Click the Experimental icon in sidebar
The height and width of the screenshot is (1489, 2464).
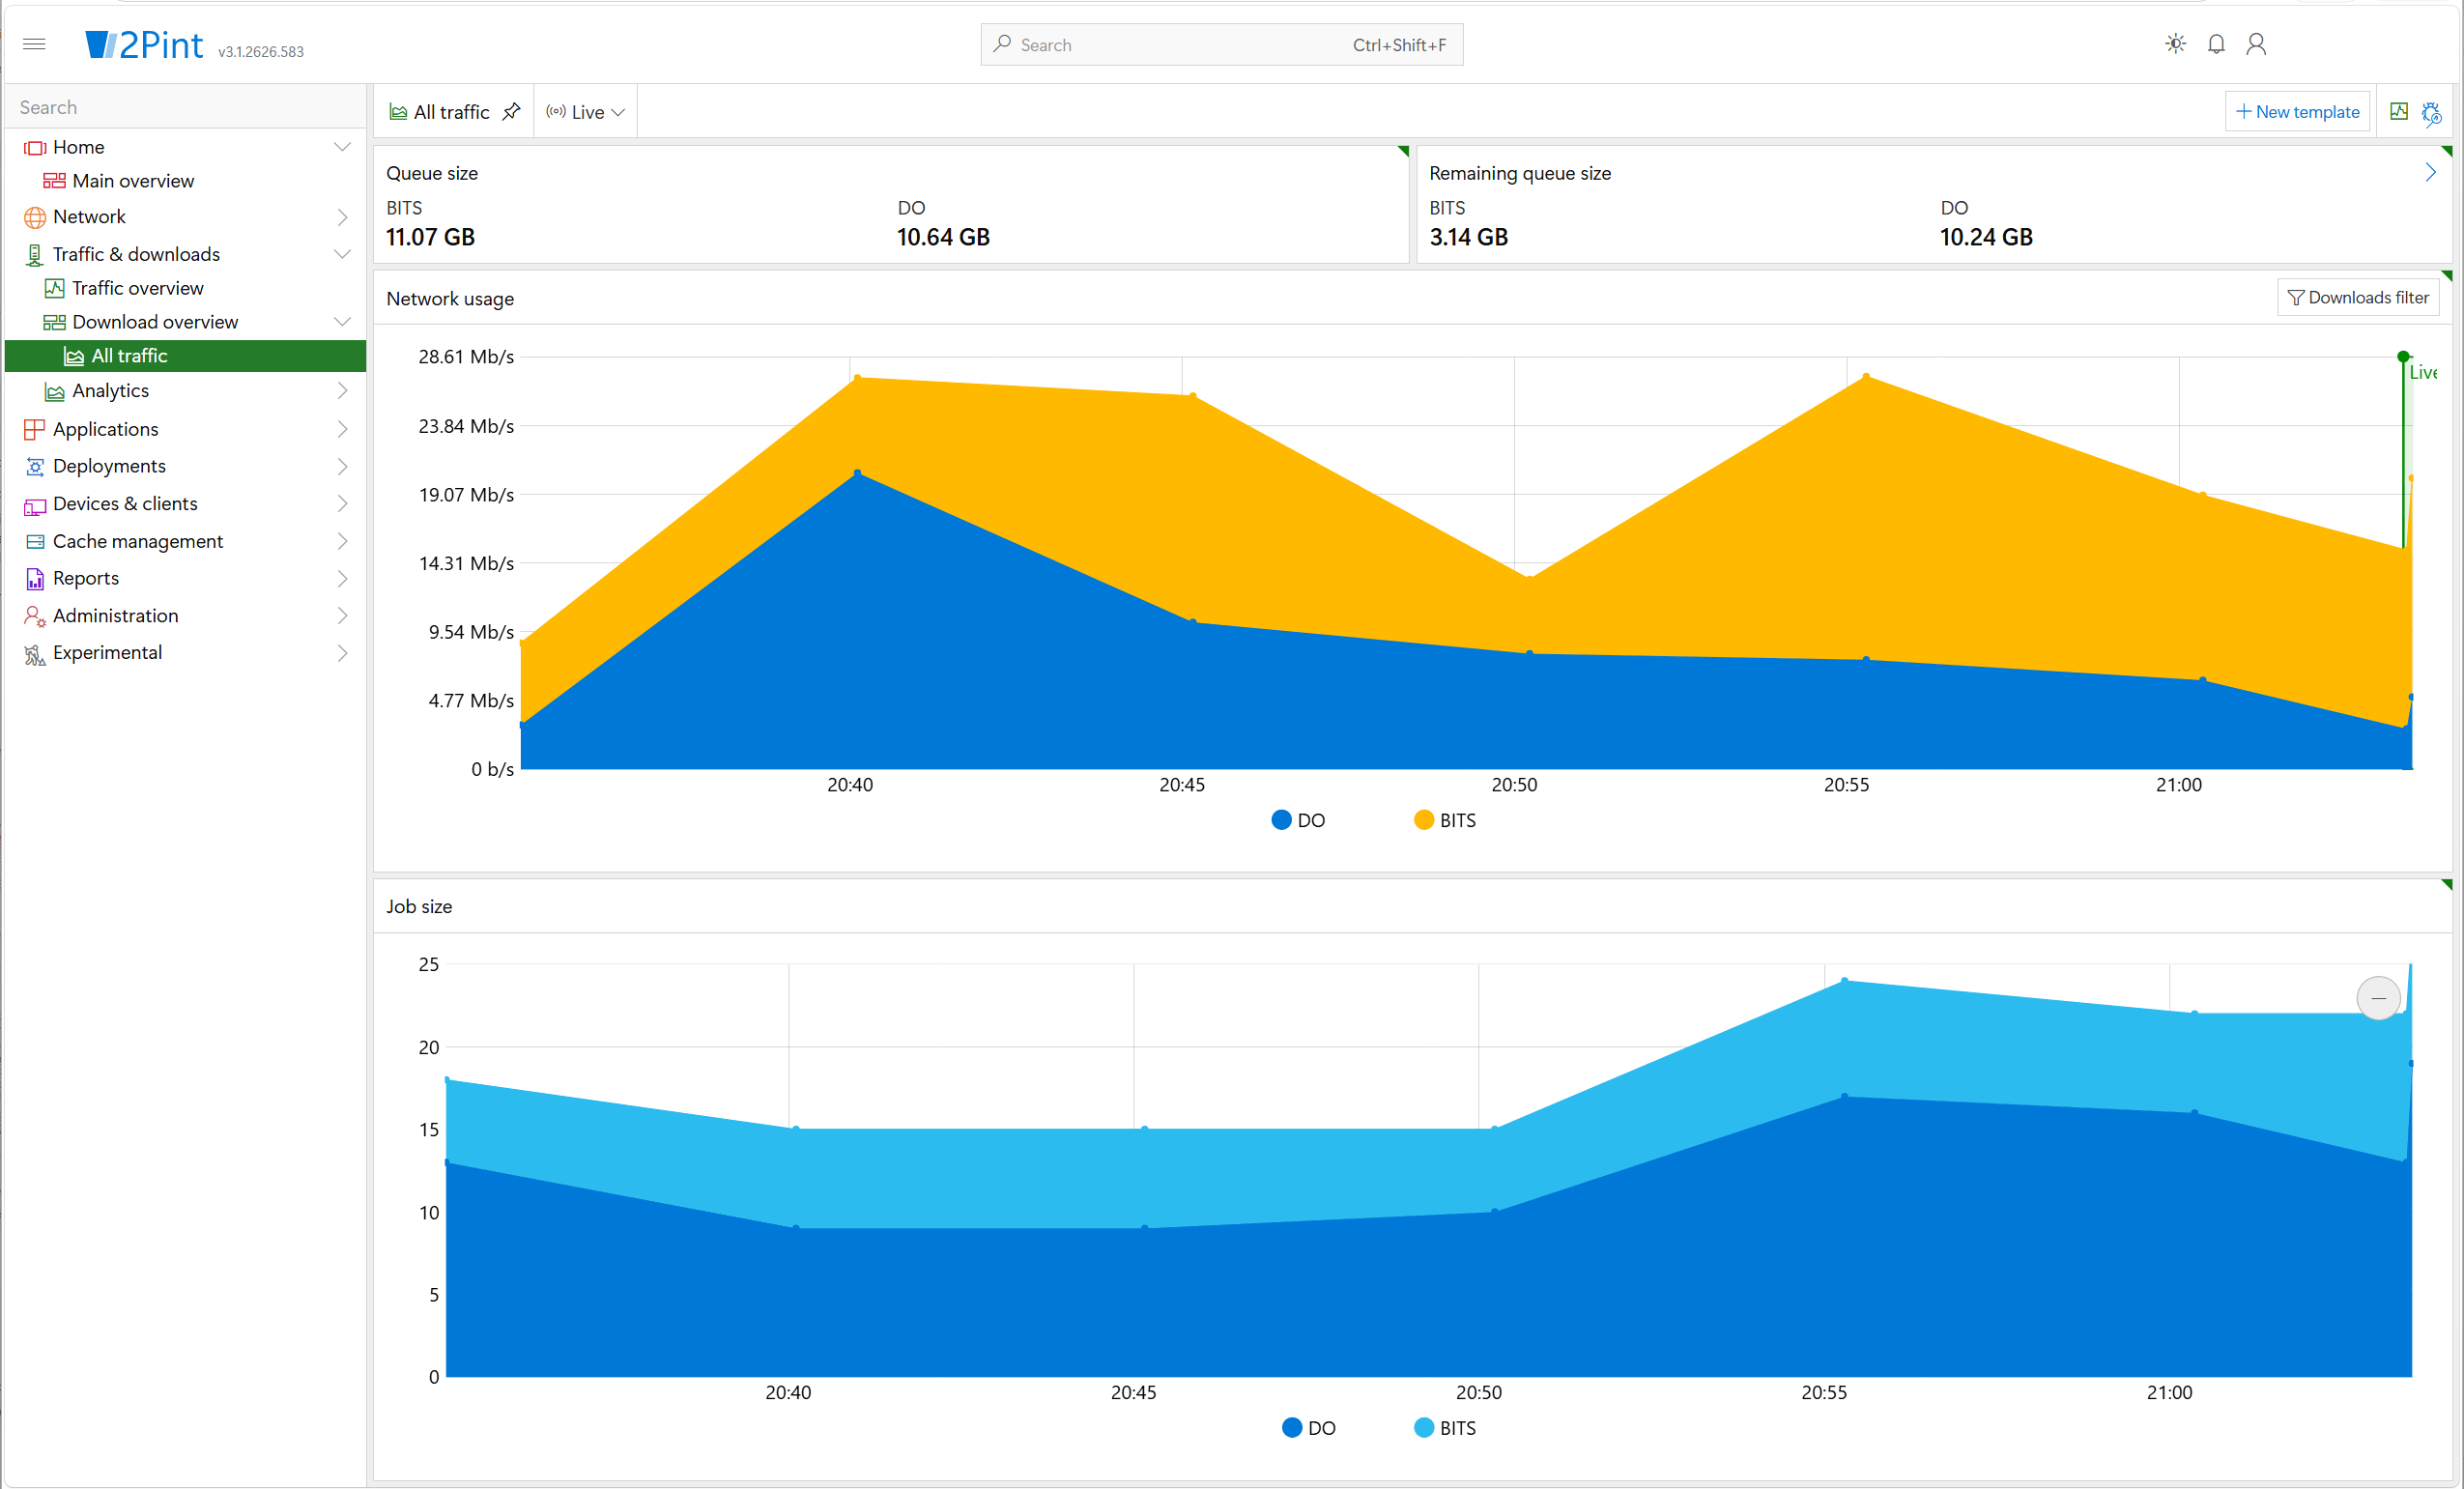pyautogui.click(x=34, y=653)
